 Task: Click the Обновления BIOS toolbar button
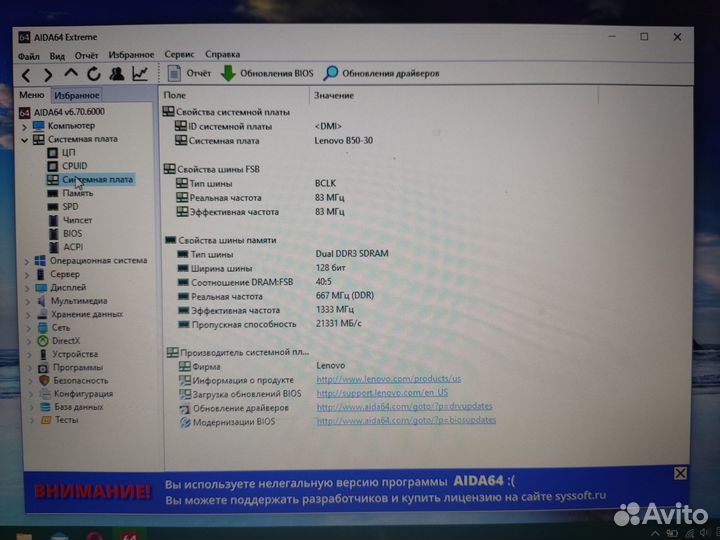click(267, 73)
